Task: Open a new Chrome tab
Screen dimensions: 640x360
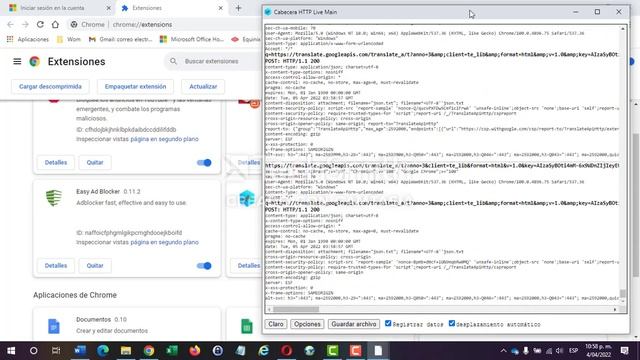Action: (x=238, y=8)
